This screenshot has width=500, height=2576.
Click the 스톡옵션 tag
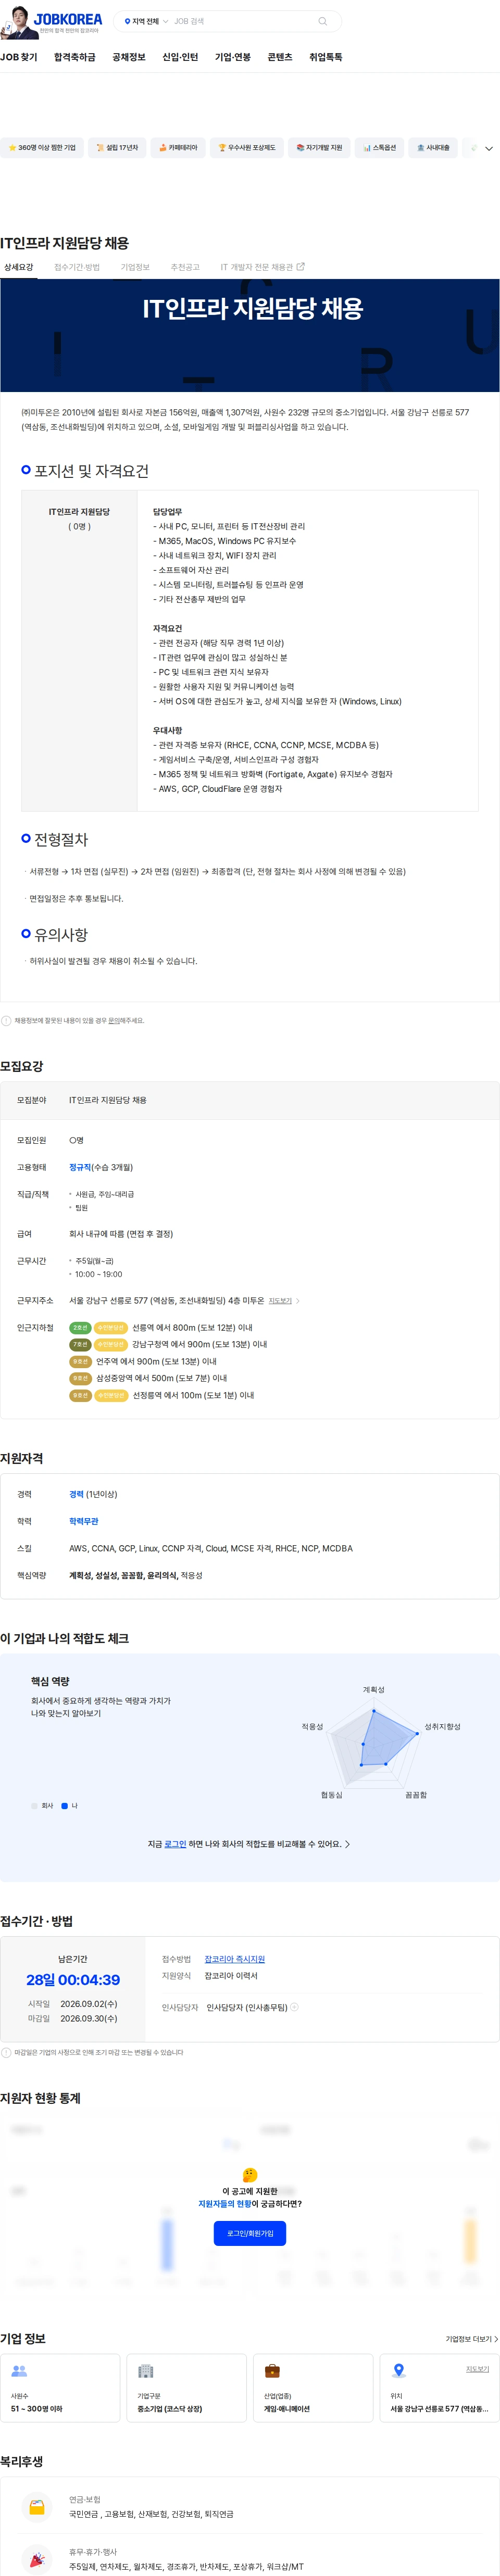[380, 148]
